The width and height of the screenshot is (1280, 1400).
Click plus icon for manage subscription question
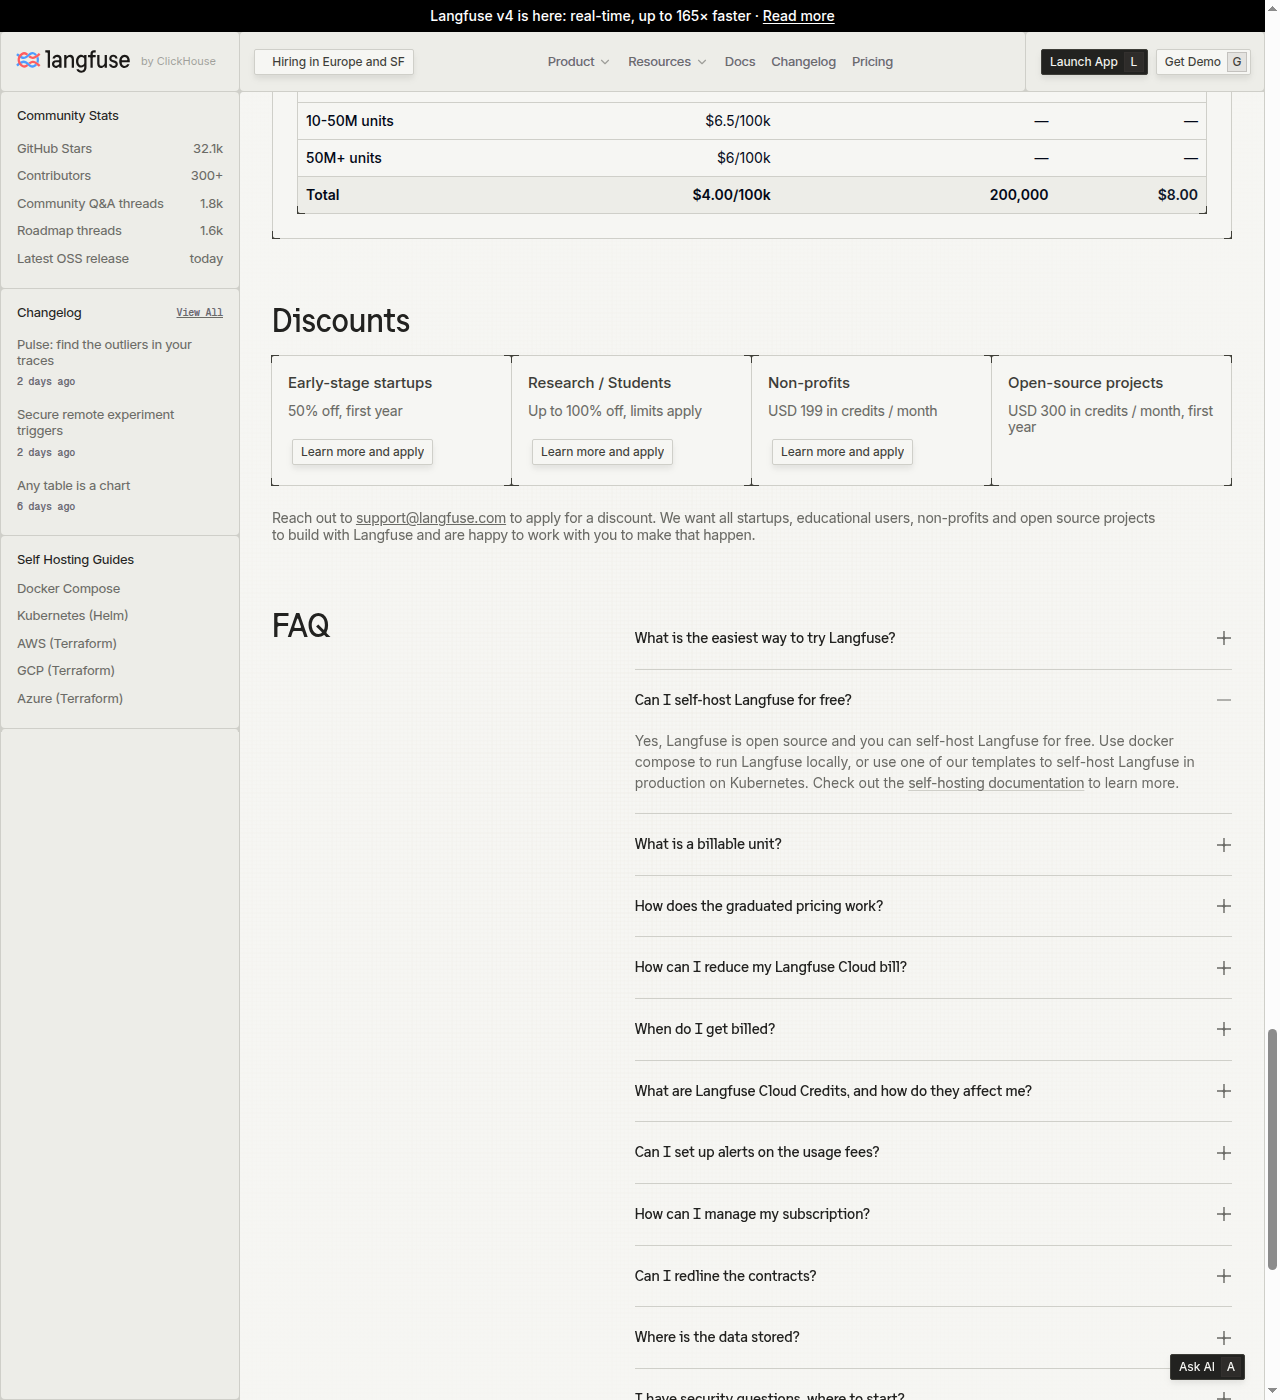pyautogui.click(x=1224, y=1214)
